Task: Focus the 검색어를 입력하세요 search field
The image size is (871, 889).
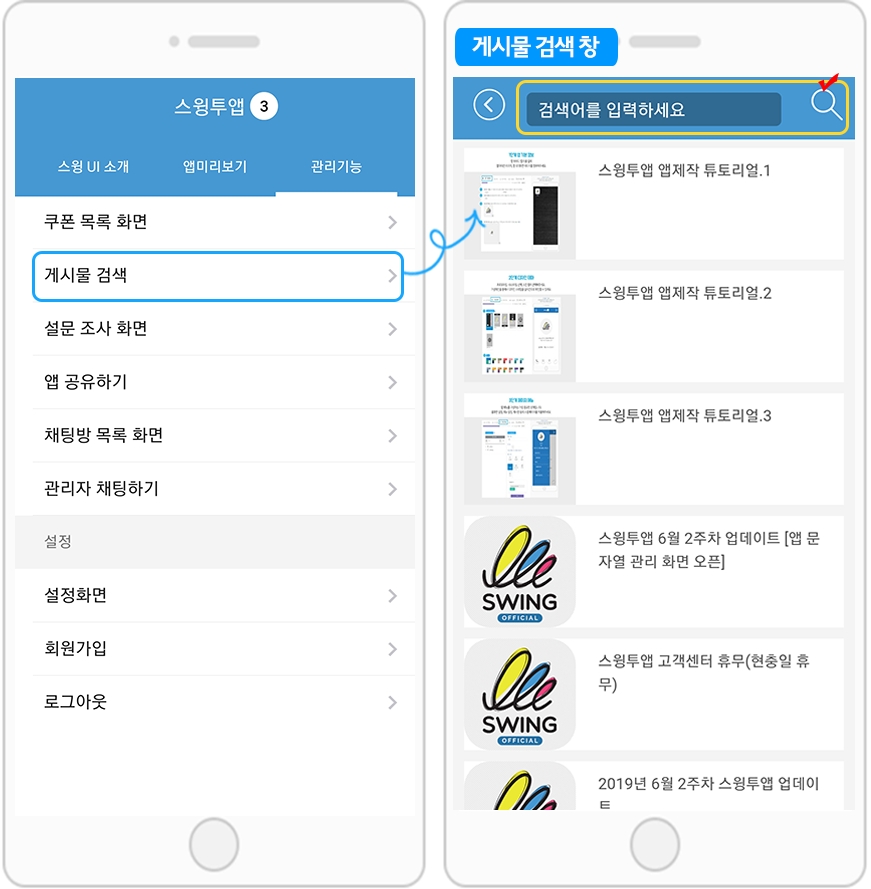Action: click(x=654, y=109)
